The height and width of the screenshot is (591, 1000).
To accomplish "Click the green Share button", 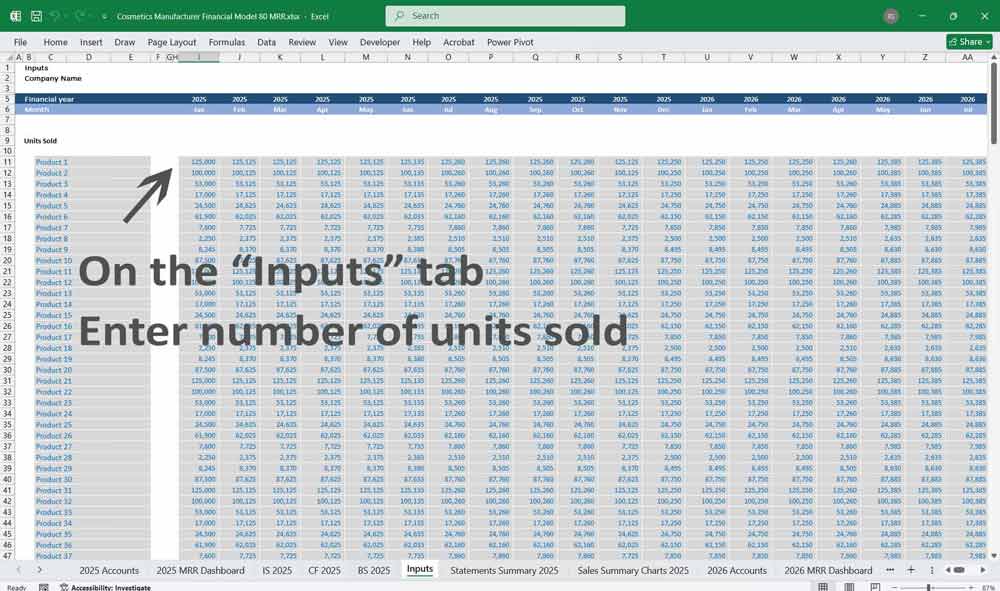I will [x=969, y=41].
